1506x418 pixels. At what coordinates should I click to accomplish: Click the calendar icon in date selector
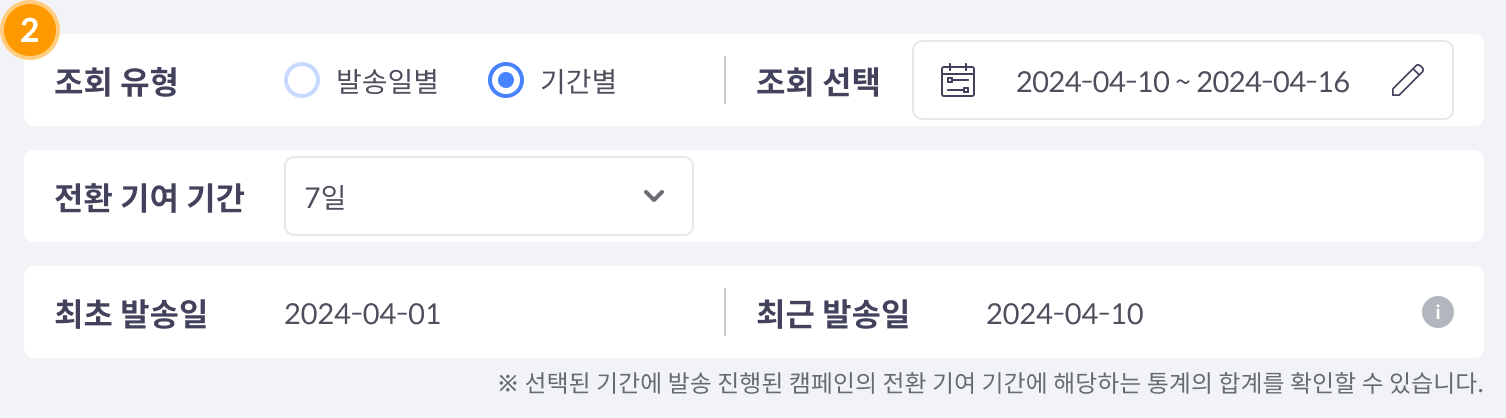pyautogui.click(x=958, y=81)
